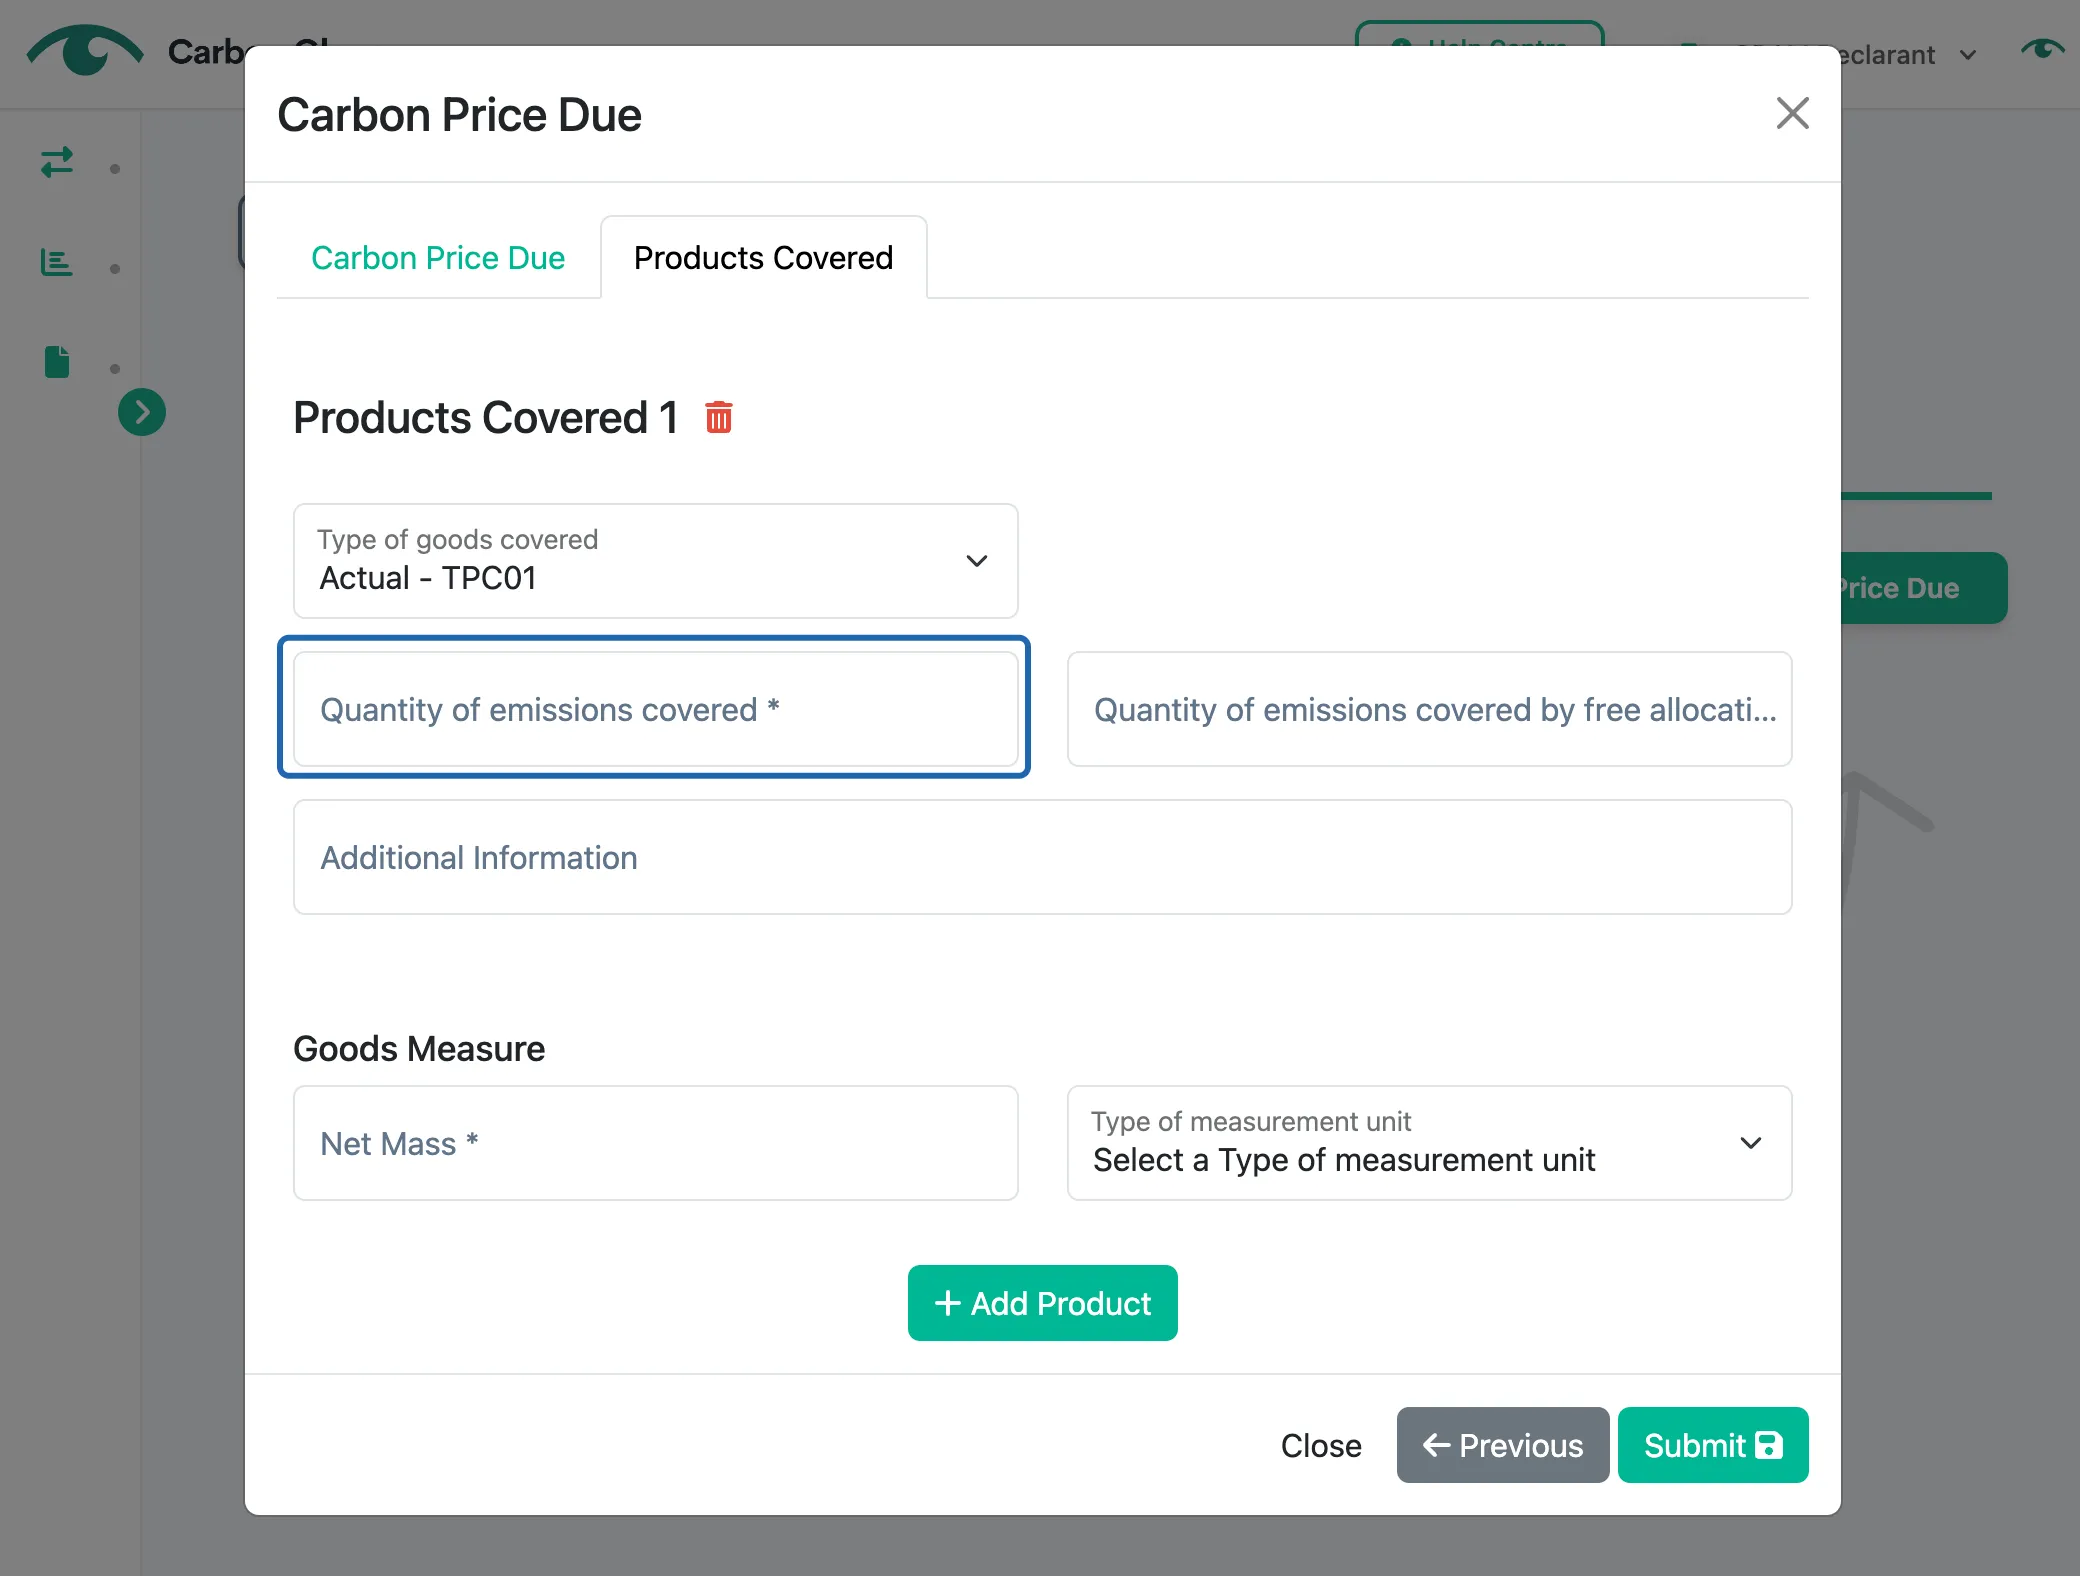
Task: Click the Close text button
Action: 1320,1446
